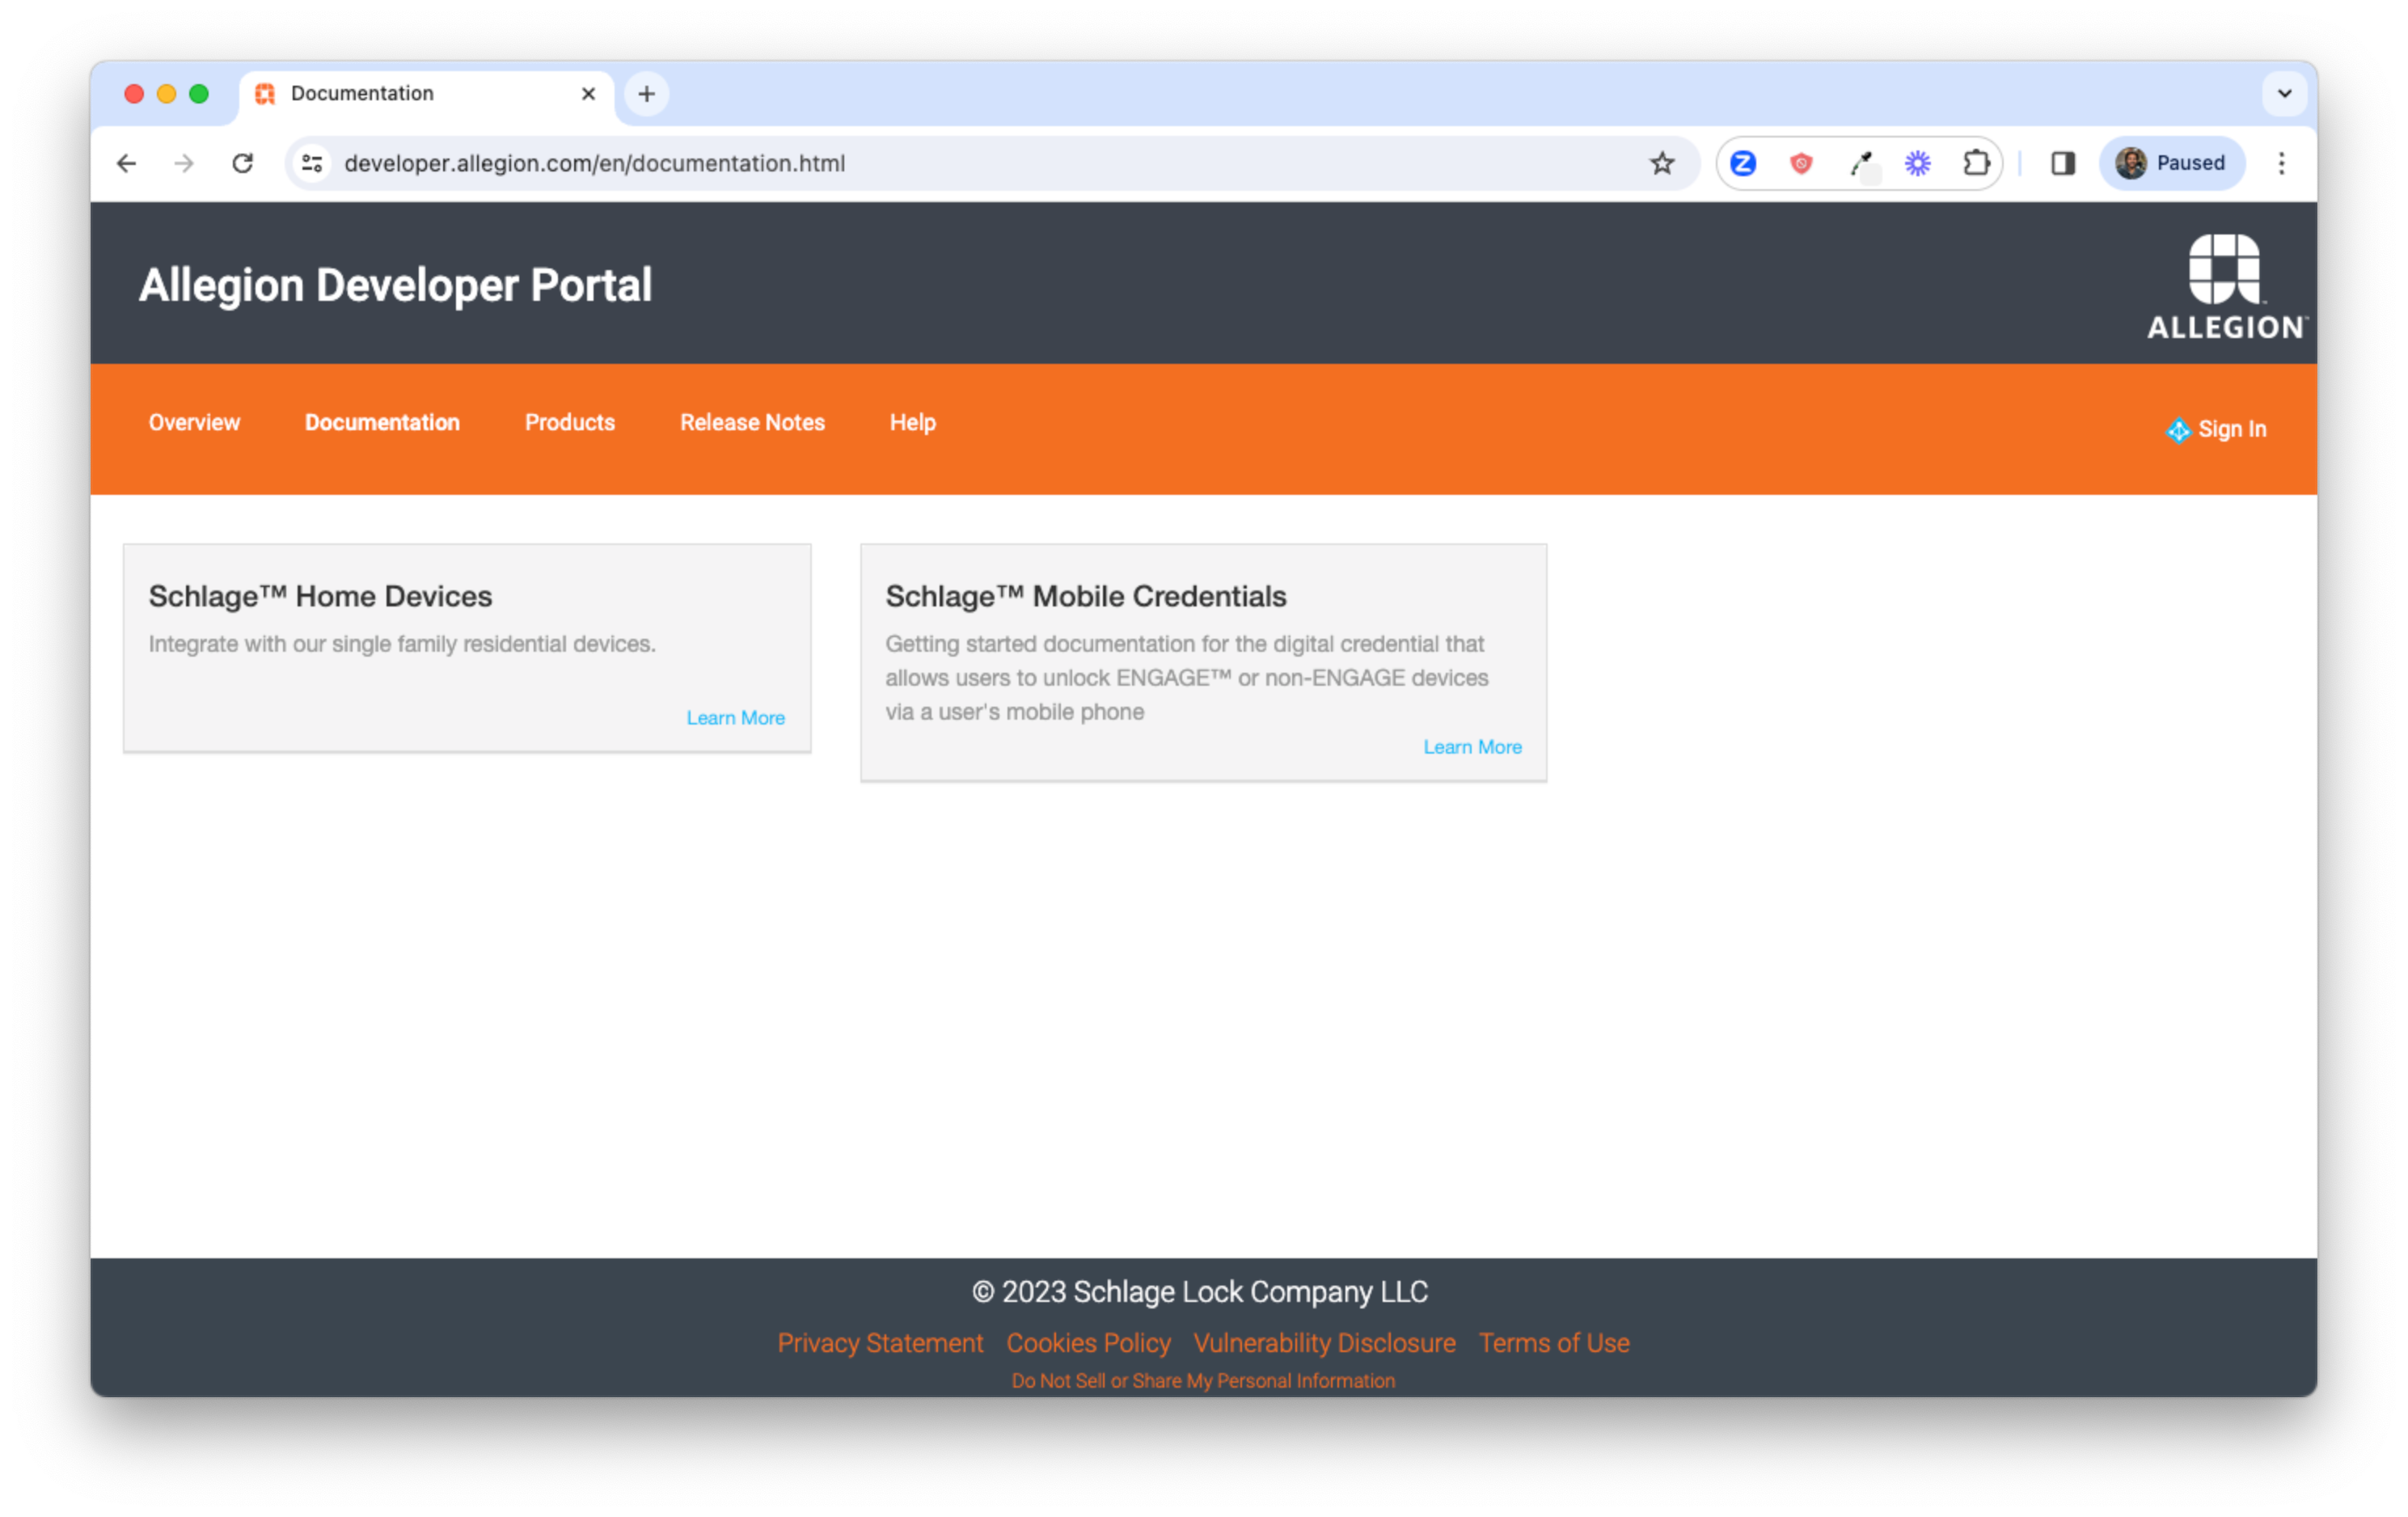This screenshot has width=2408, height=1517.
Task: Click the Schlage Mobile Credentials card title
Action: tap(1085, 596)
